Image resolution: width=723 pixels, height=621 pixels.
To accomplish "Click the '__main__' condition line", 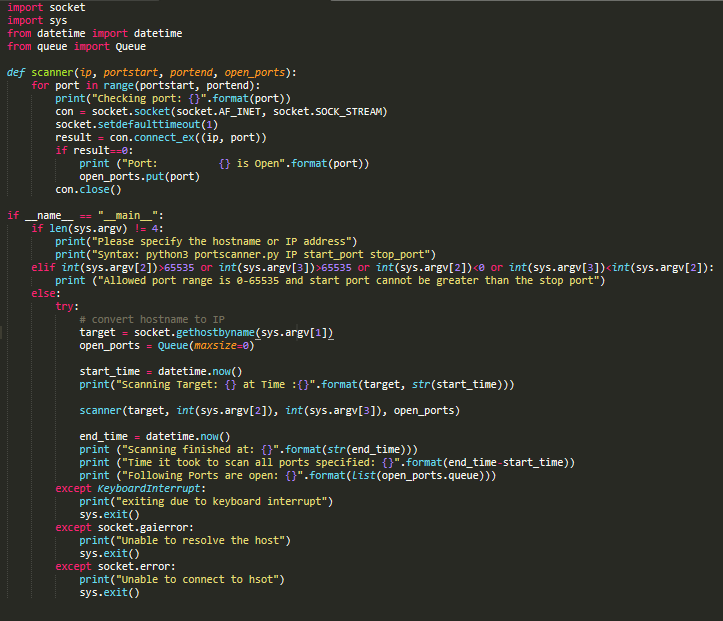I will (85, 215).
